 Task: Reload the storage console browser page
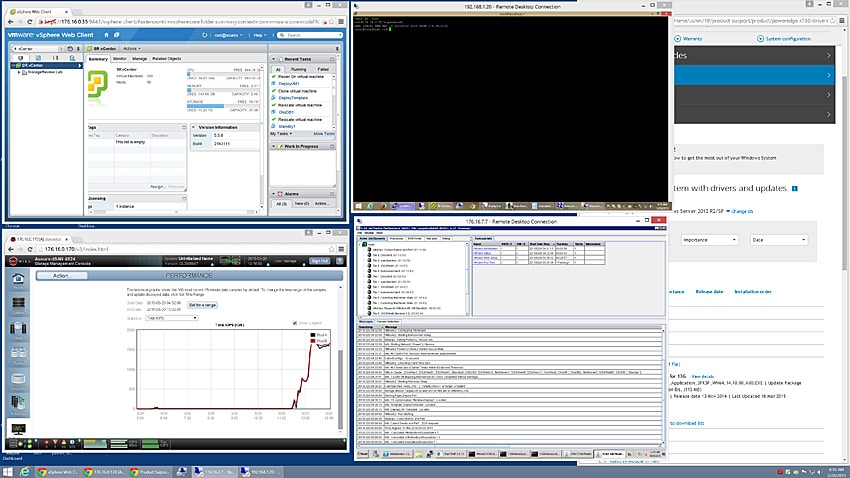[x=29, y=249]
